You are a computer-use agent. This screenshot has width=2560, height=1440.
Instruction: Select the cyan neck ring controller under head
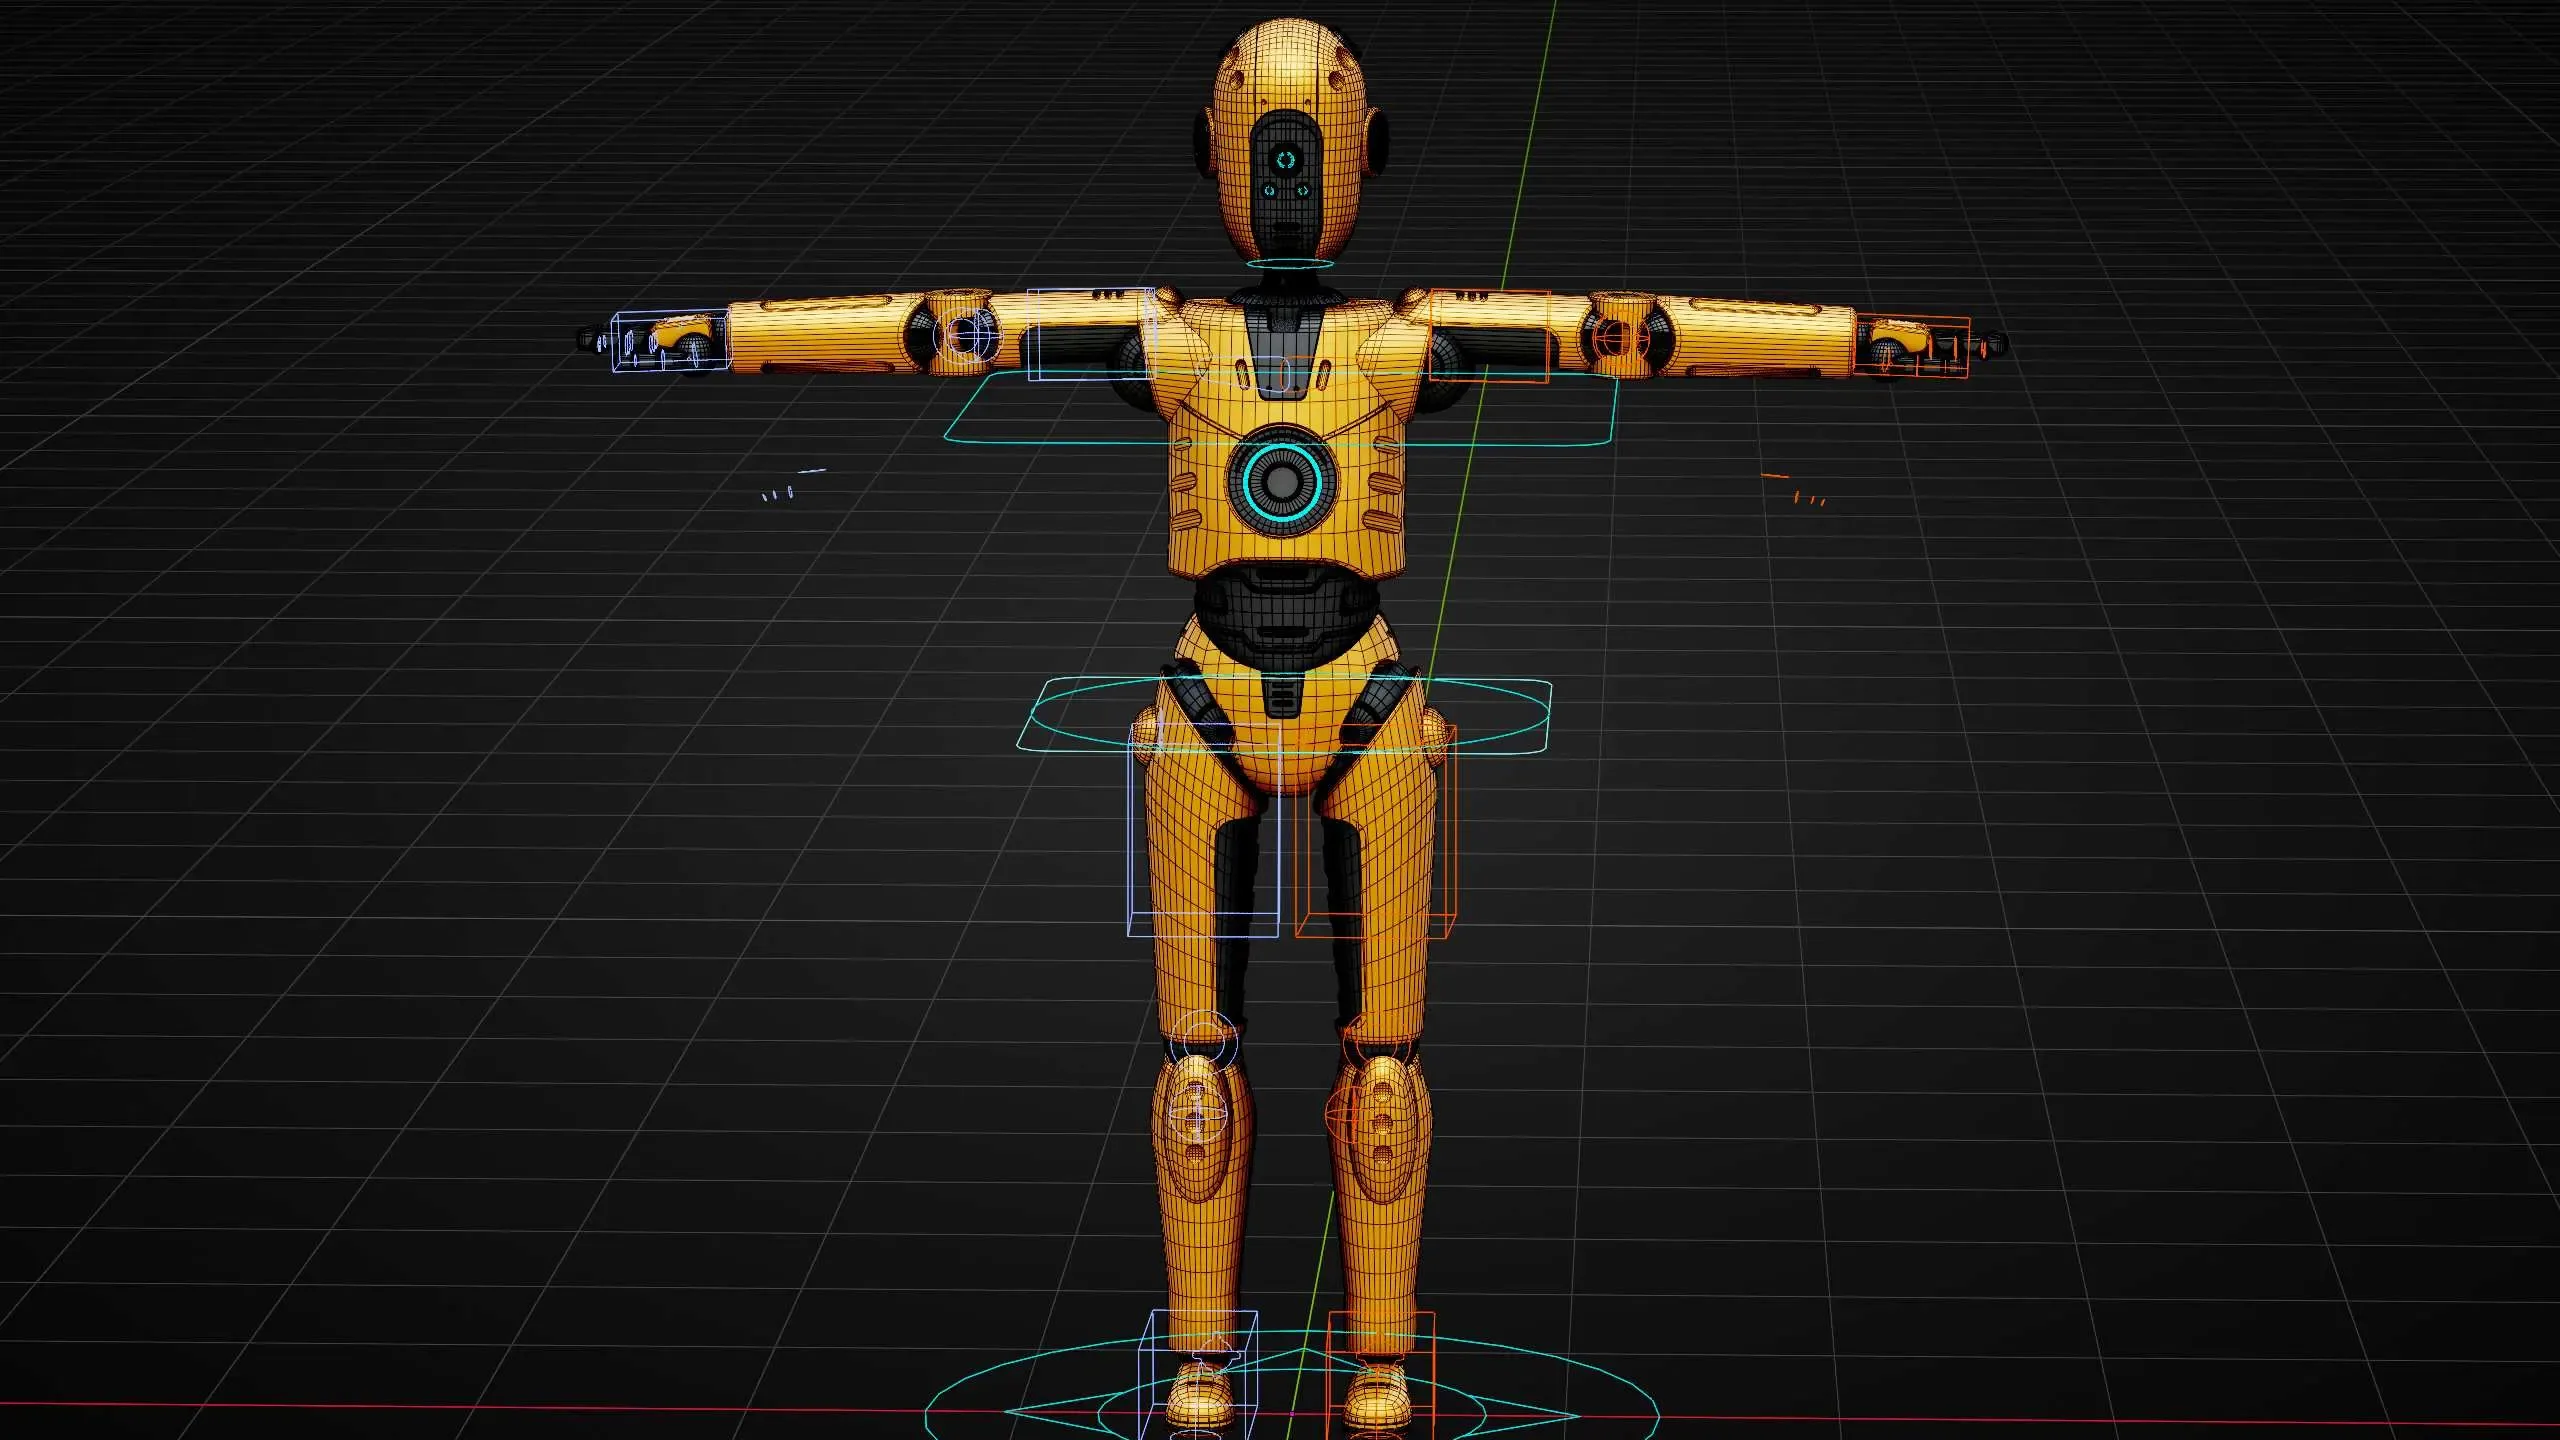pyautogui.click(x=1289, y=265)
